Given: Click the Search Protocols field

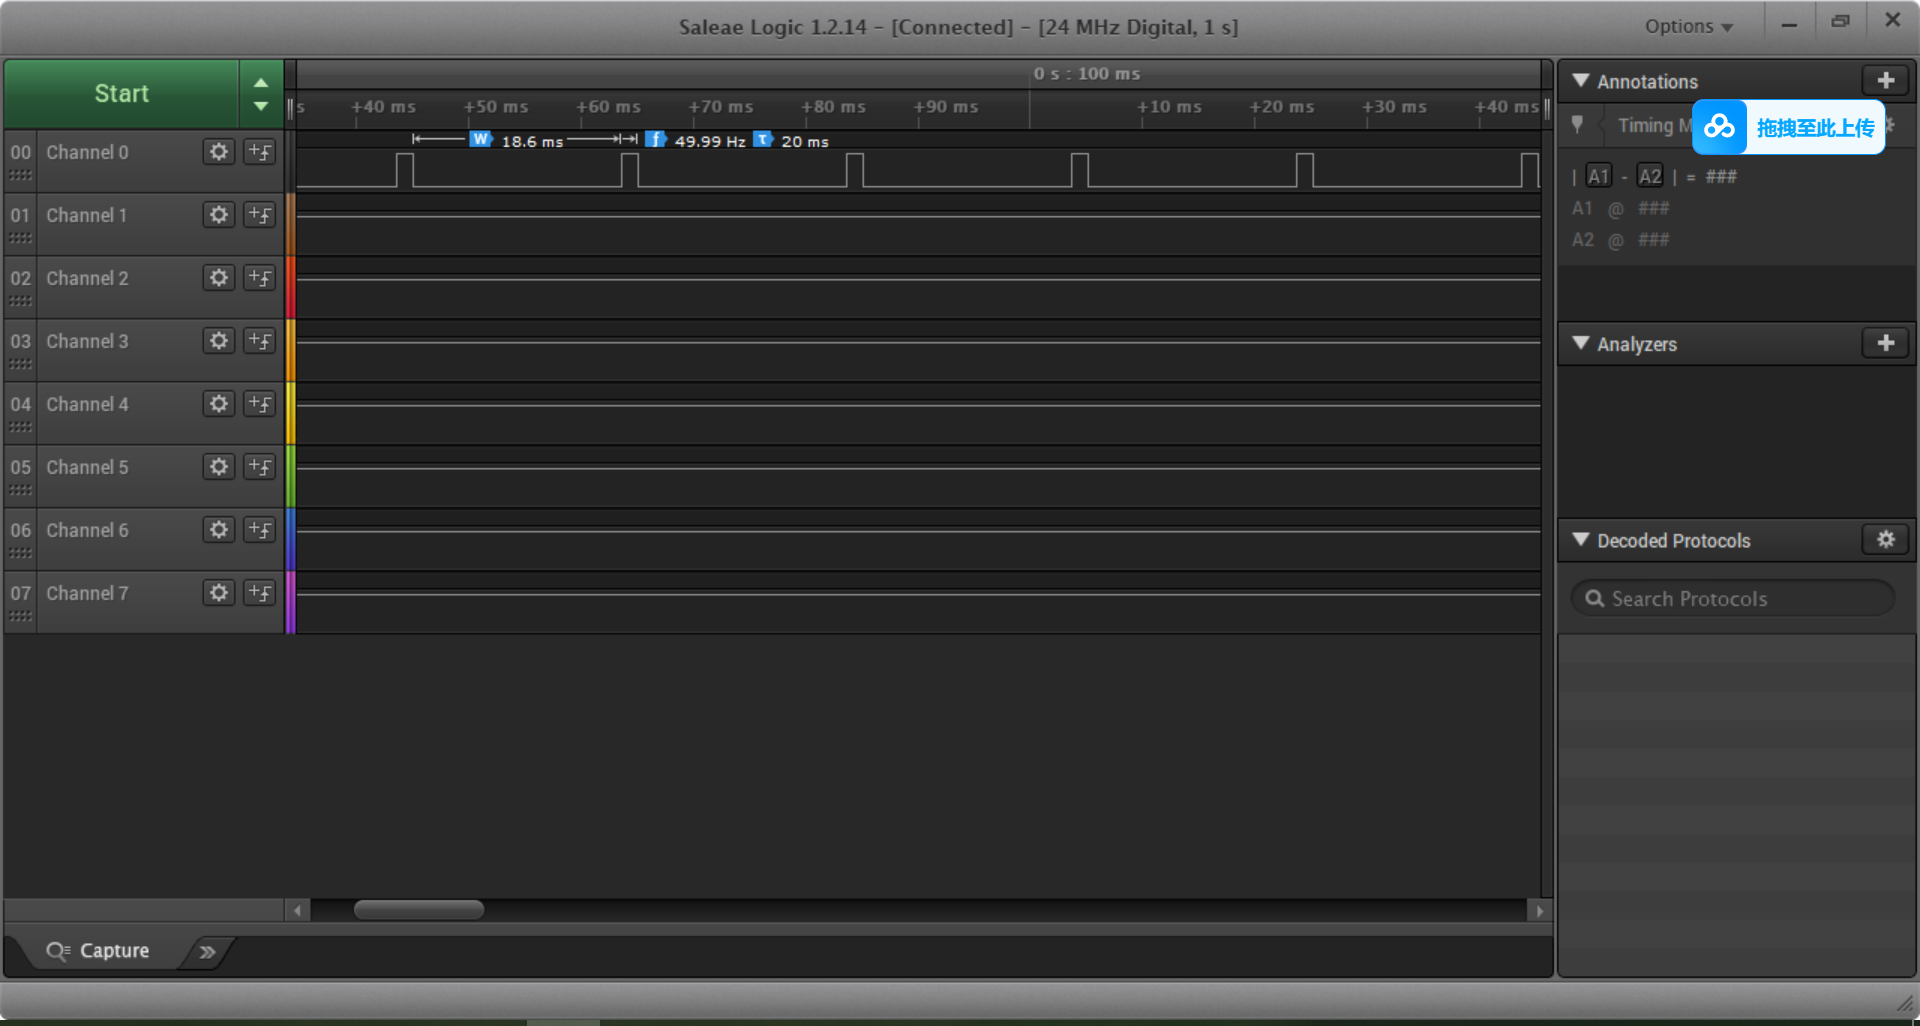Looking at the screenshot, I should (x=1735, y=599).
